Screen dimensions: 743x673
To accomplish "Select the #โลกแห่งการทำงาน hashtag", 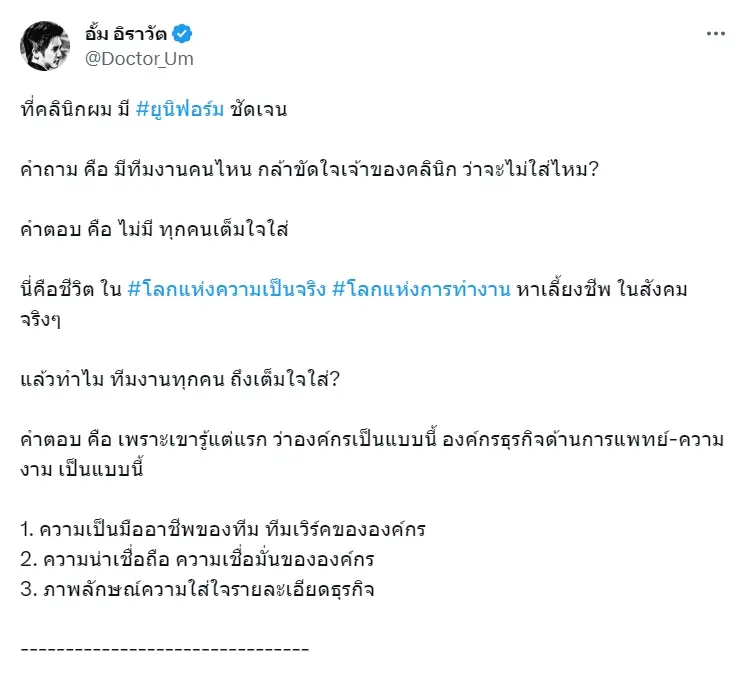I will (422, 289).
